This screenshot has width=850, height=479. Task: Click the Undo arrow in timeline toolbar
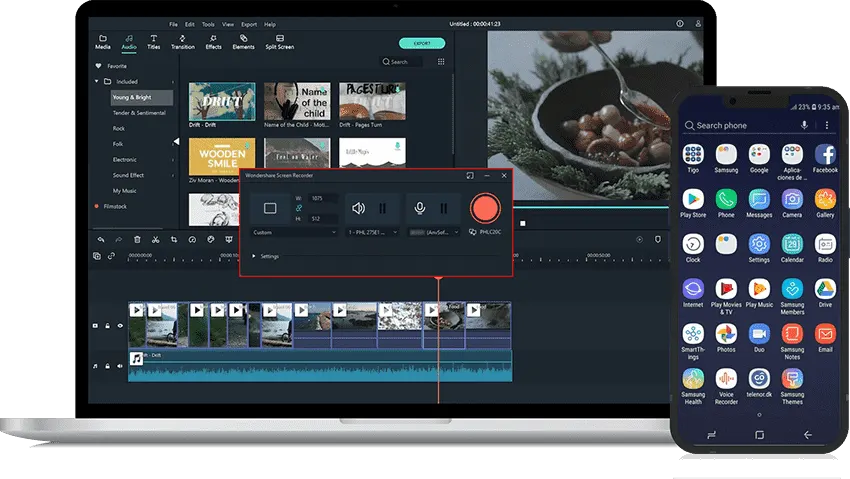click(101, 240)
